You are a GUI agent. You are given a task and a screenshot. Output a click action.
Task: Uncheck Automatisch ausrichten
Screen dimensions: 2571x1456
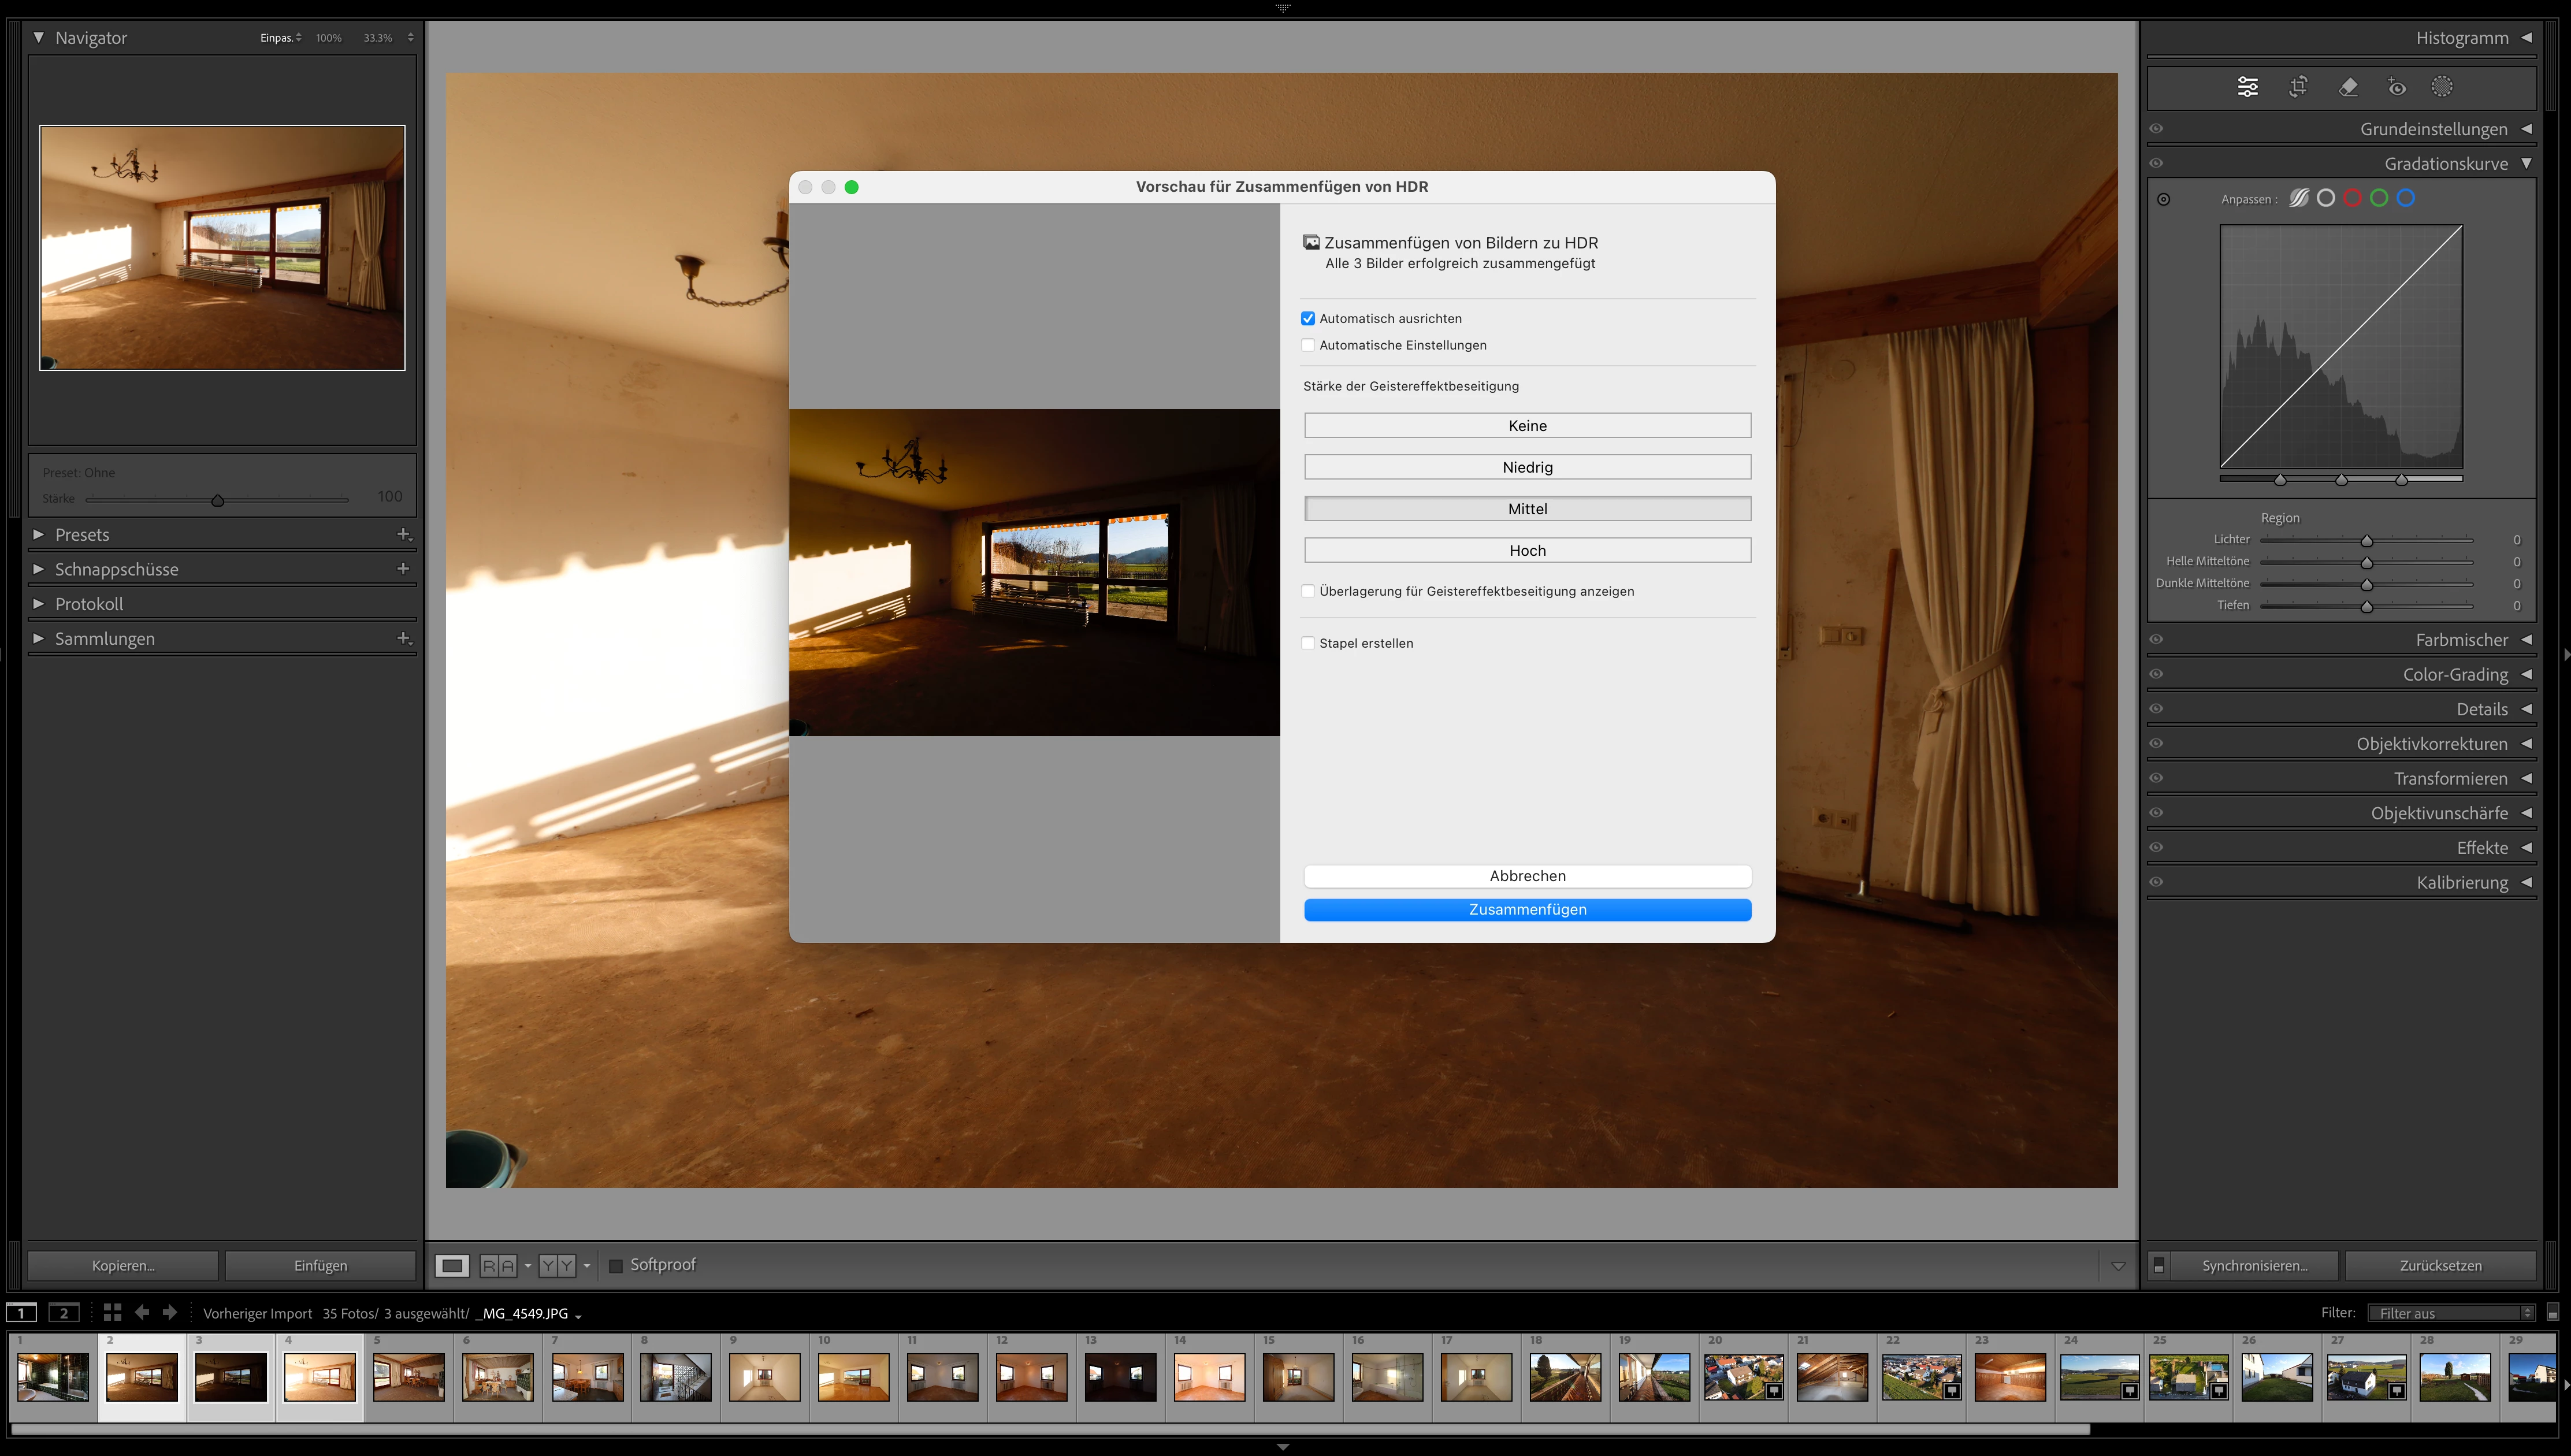(x=1308, y=318)
